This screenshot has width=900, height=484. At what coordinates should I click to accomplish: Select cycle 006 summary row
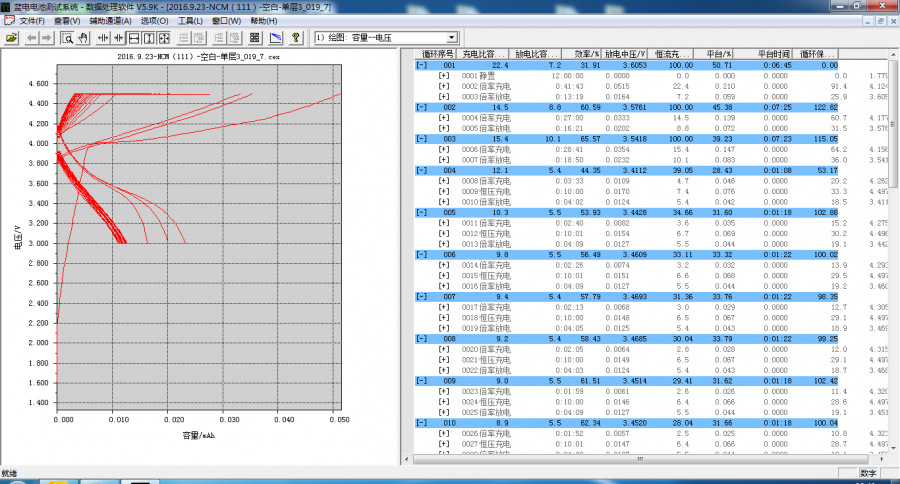point(627,254)
